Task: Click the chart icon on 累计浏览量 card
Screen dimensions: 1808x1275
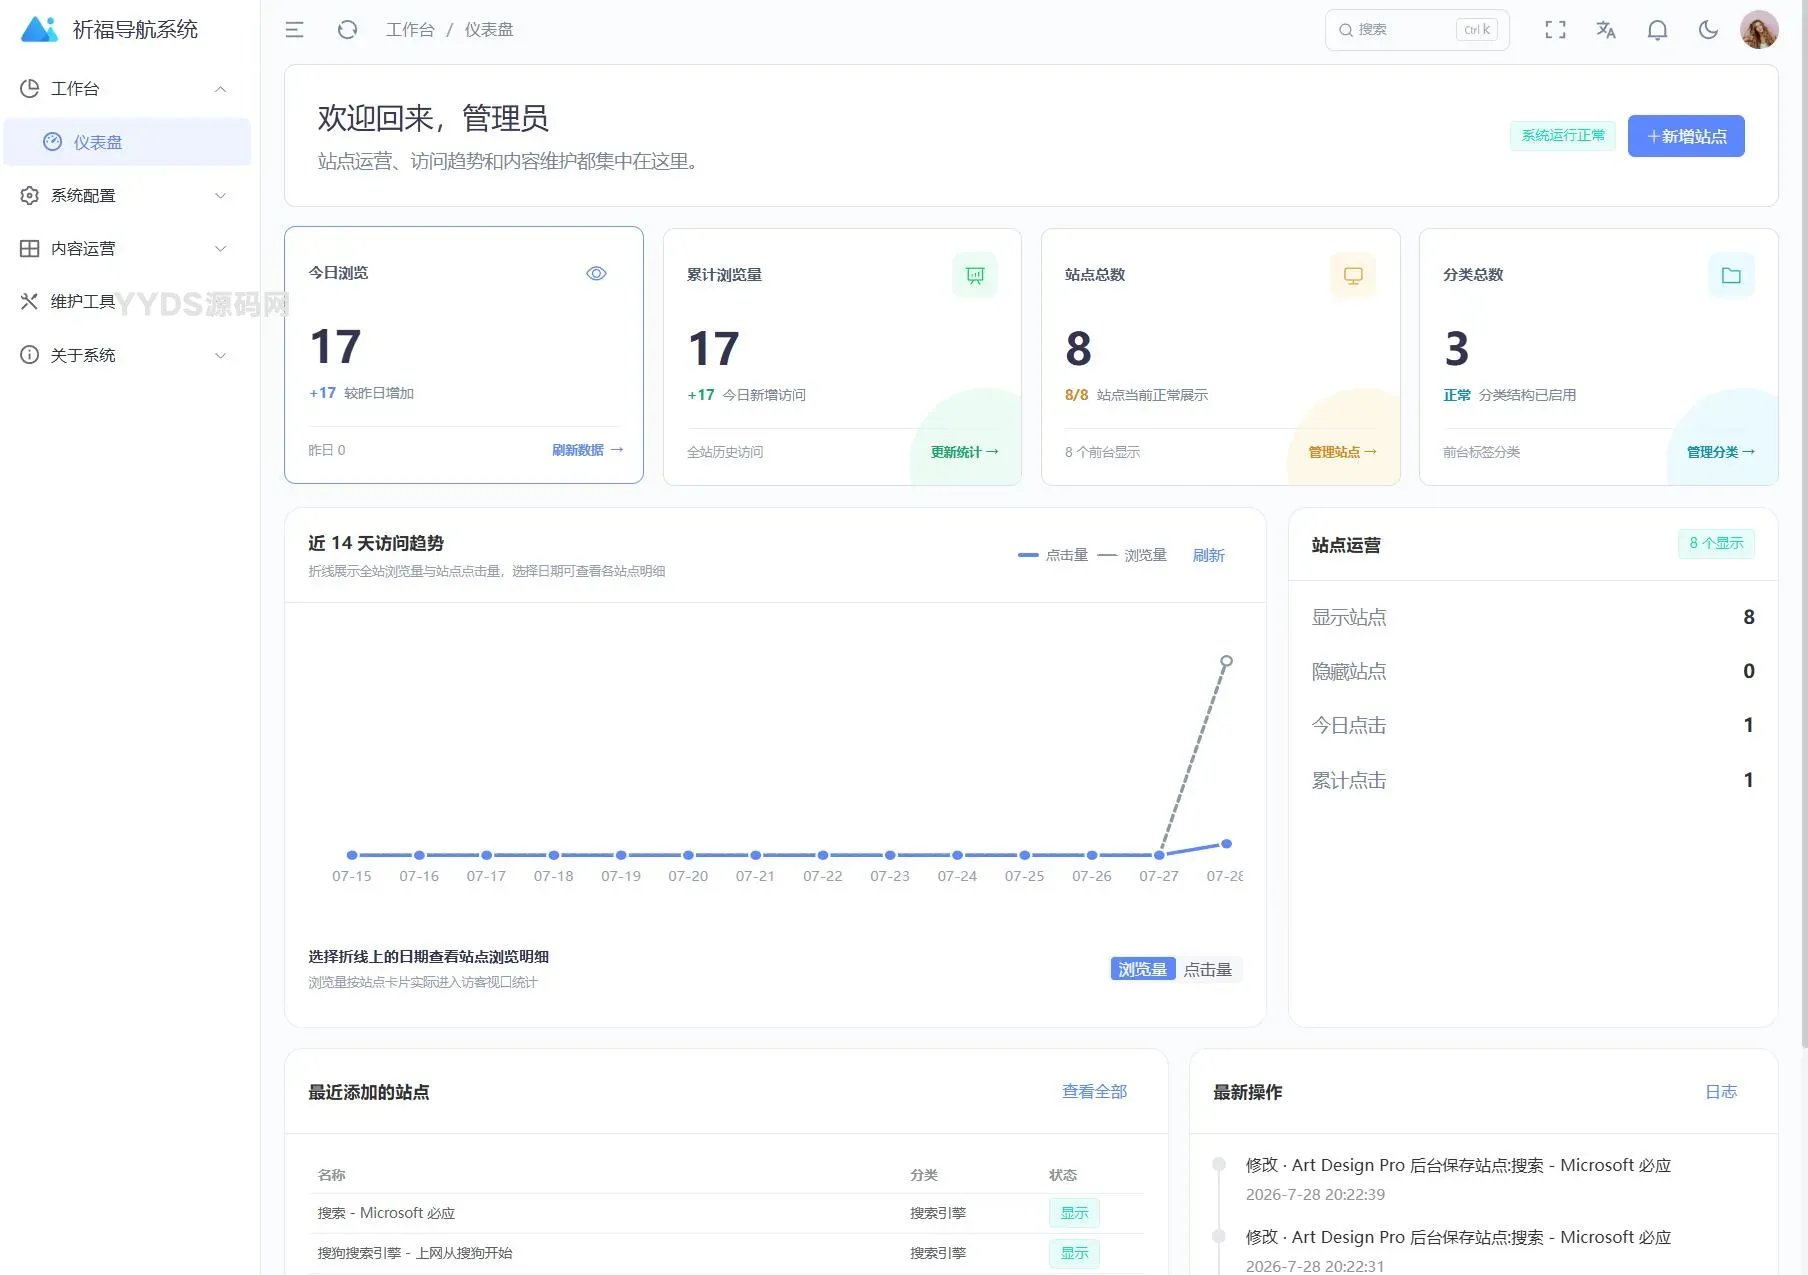Action: pyautogui.click(x=975, y=275)
